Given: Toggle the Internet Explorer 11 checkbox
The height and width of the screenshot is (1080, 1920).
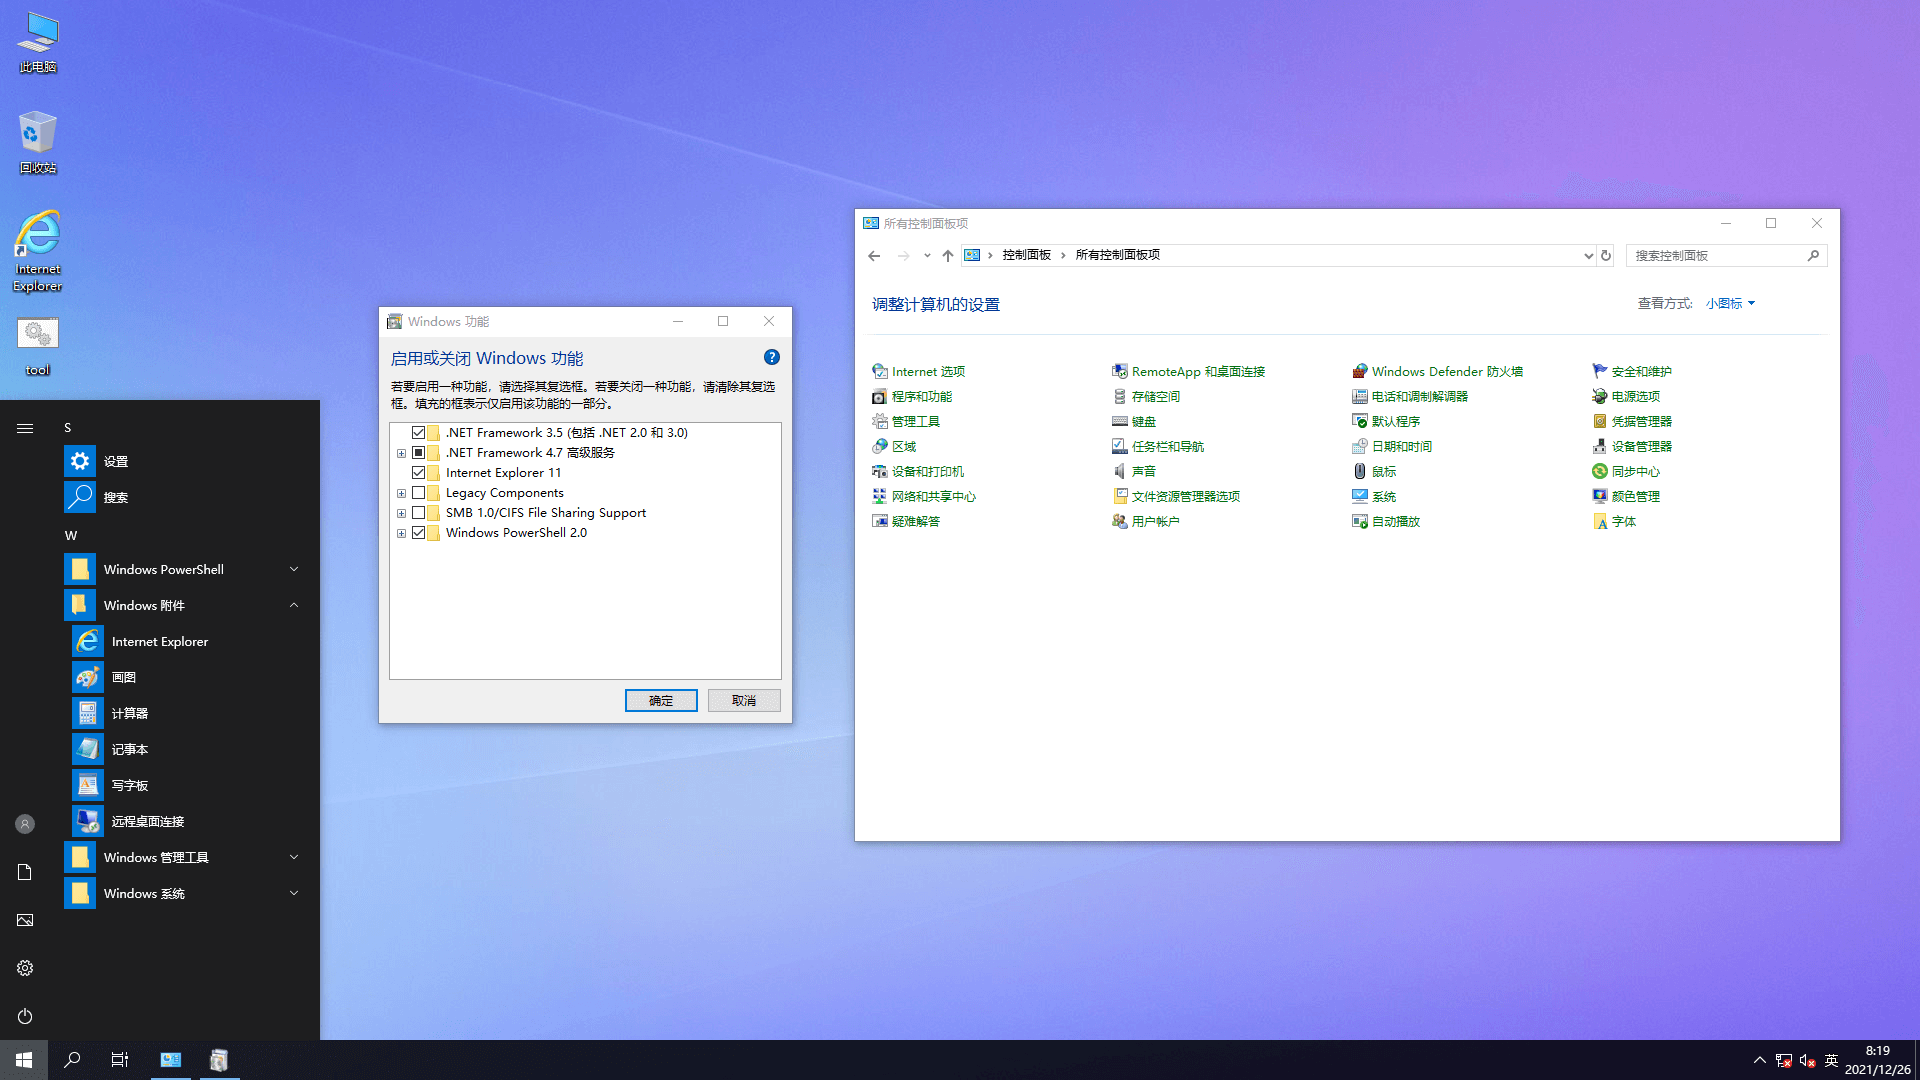Looking at the screenshot, I should pos(419,473).
